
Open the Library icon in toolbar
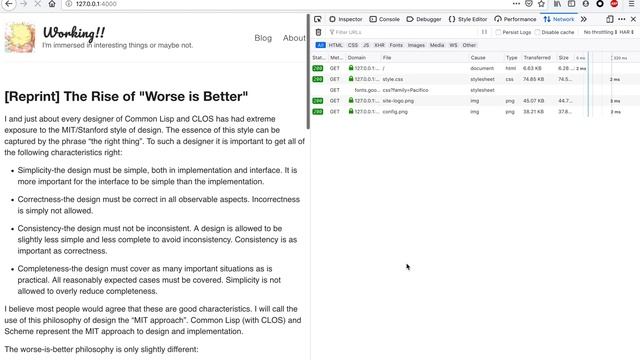pos(557,4)
